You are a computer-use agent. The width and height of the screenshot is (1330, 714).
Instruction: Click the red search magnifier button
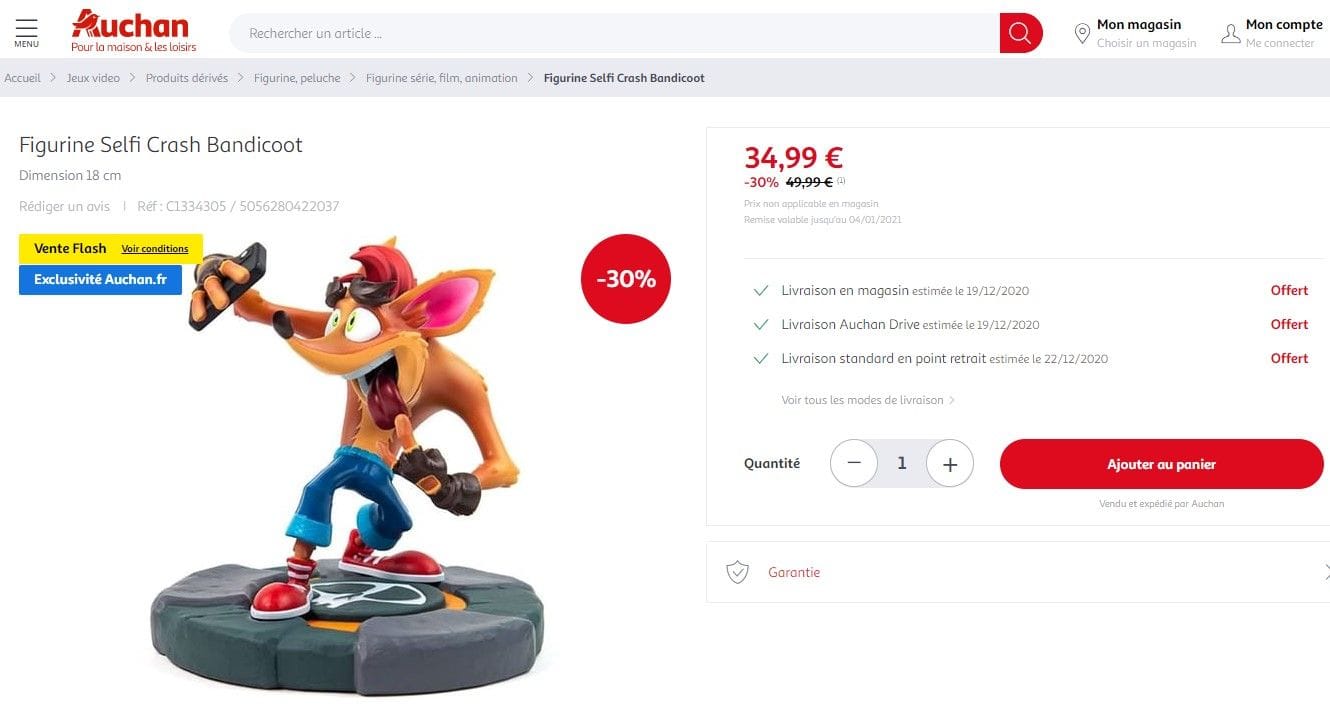coord(1020,33)
